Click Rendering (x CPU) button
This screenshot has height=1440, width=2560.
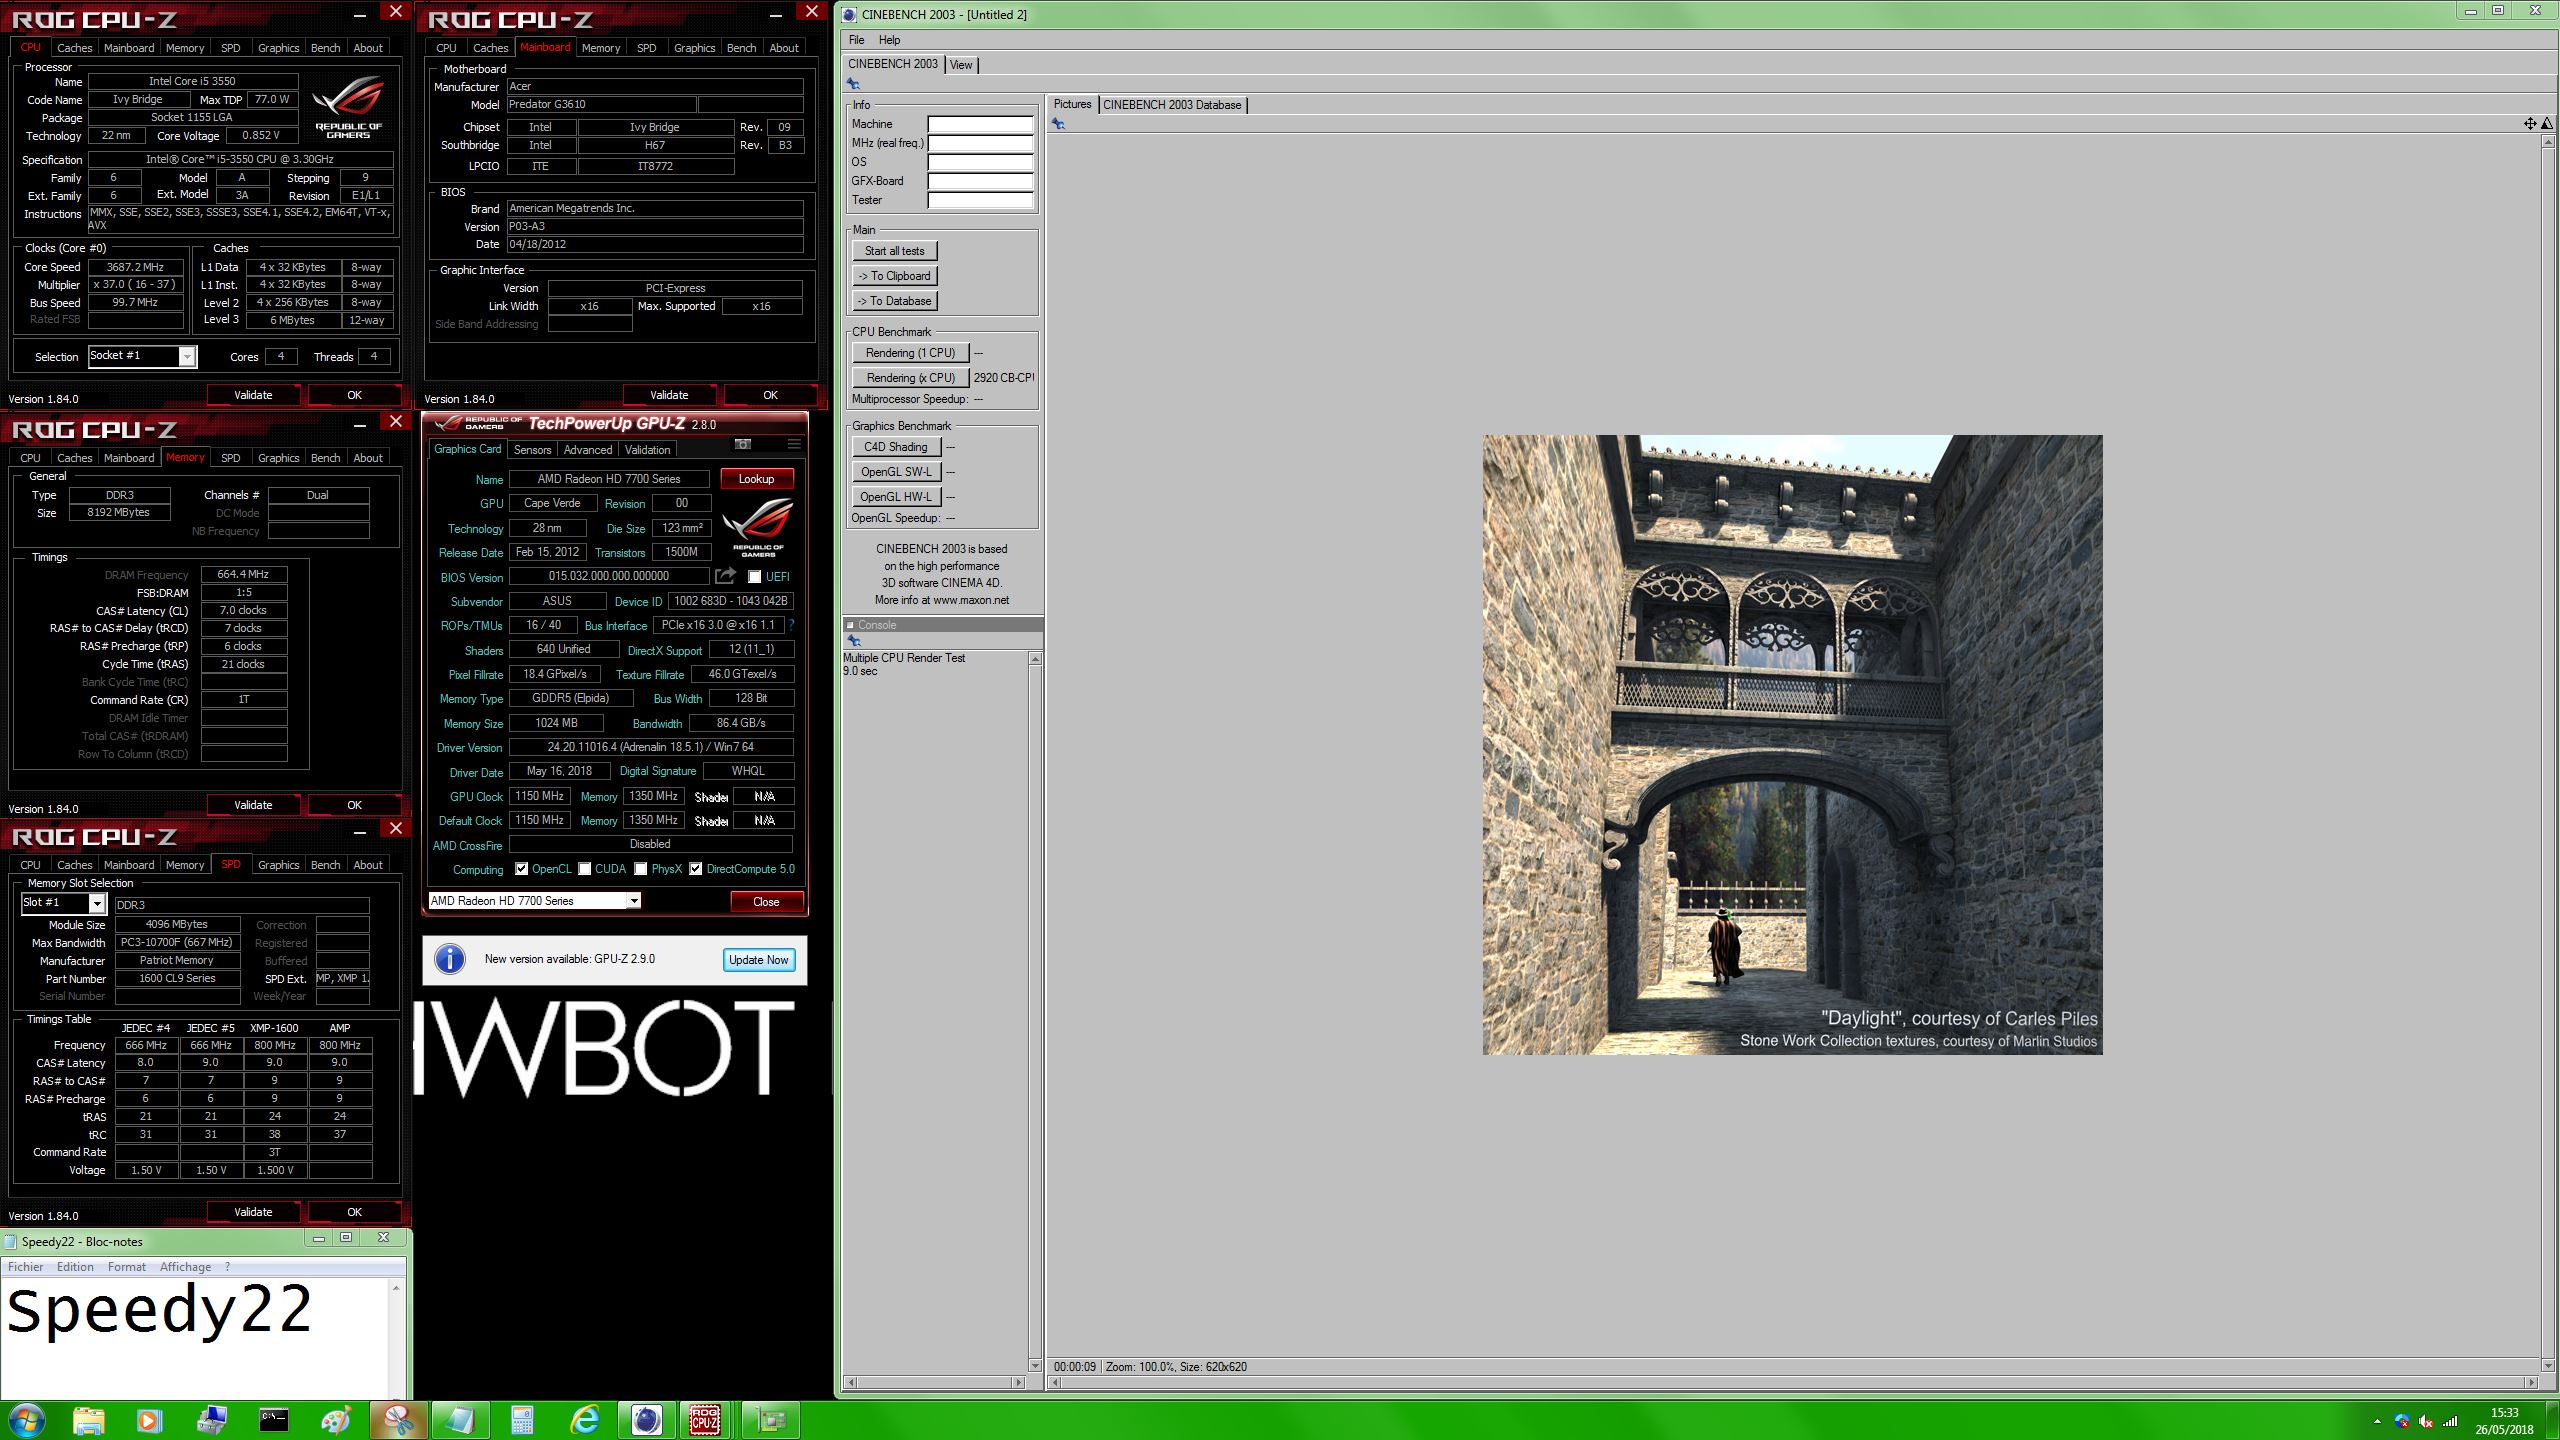tap(911, 378)
